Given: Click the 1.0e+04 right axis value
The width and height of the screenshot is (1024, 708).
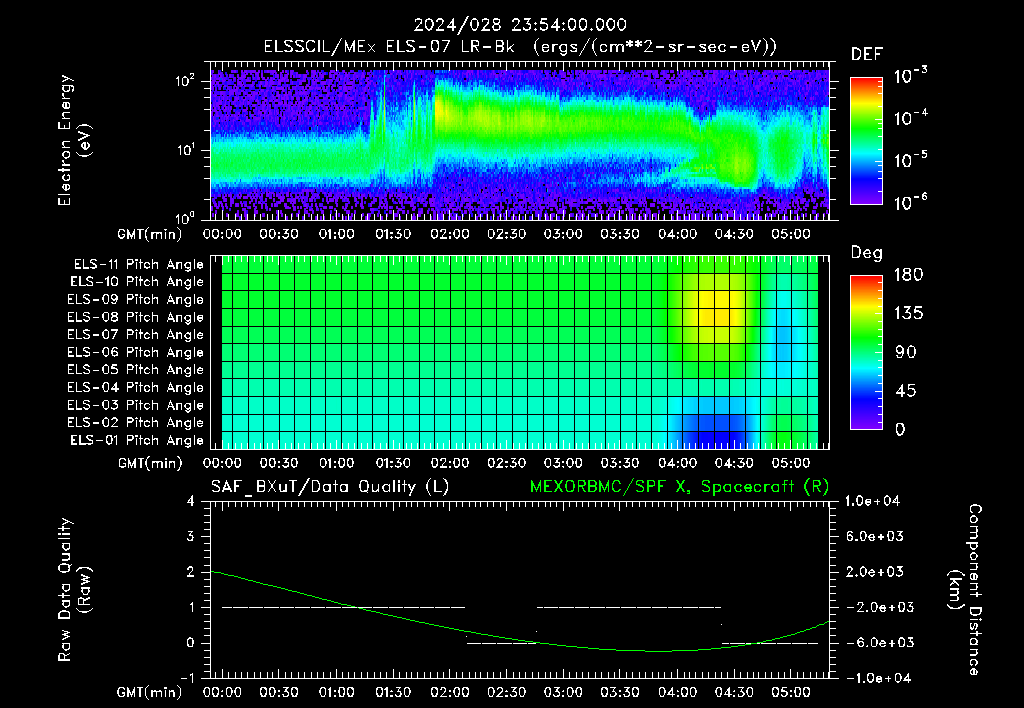Looking at the screenshot, I should point(873,501).
